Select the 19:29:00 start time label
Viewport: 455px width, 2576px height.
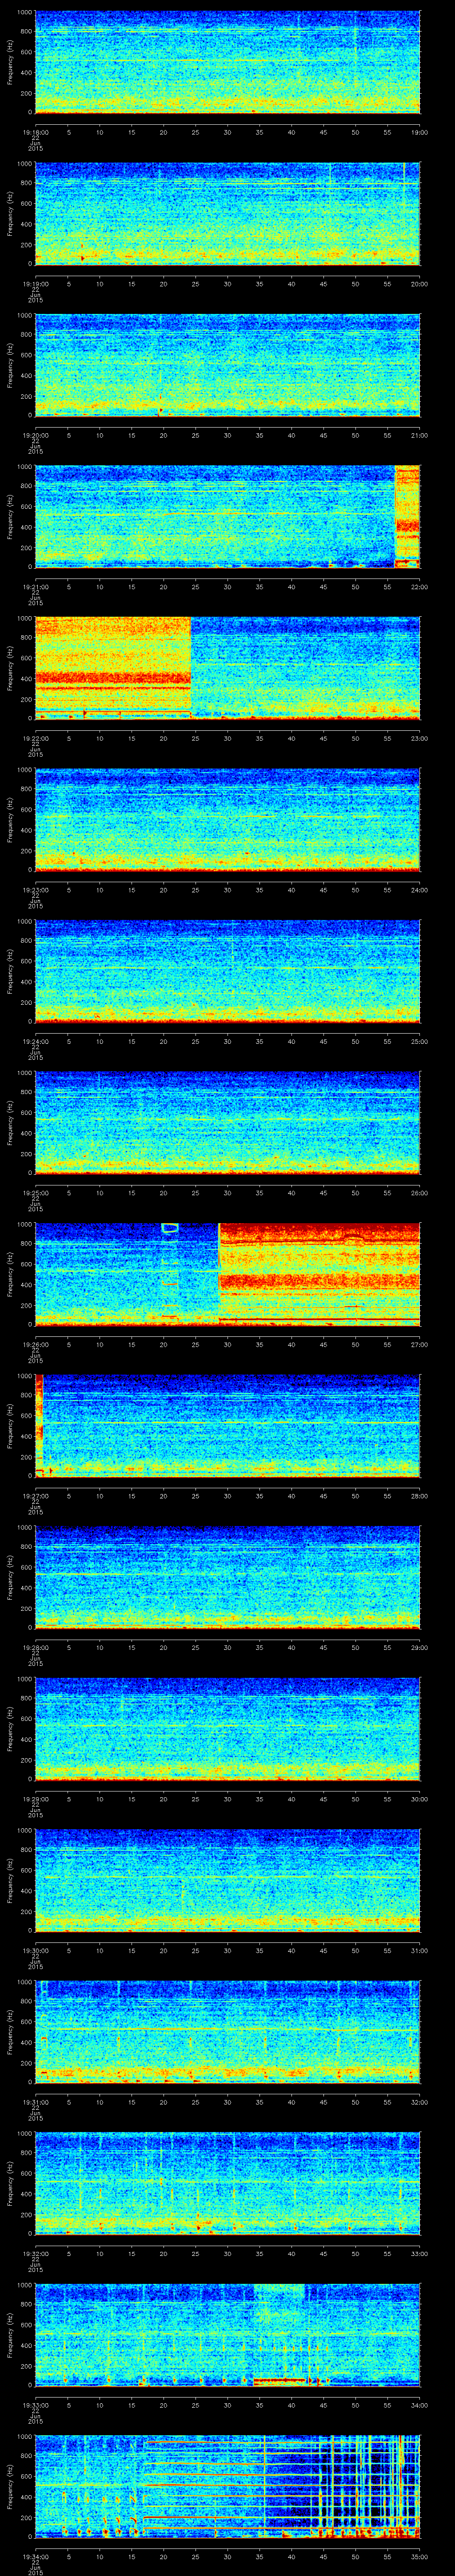coord(35,1799)
